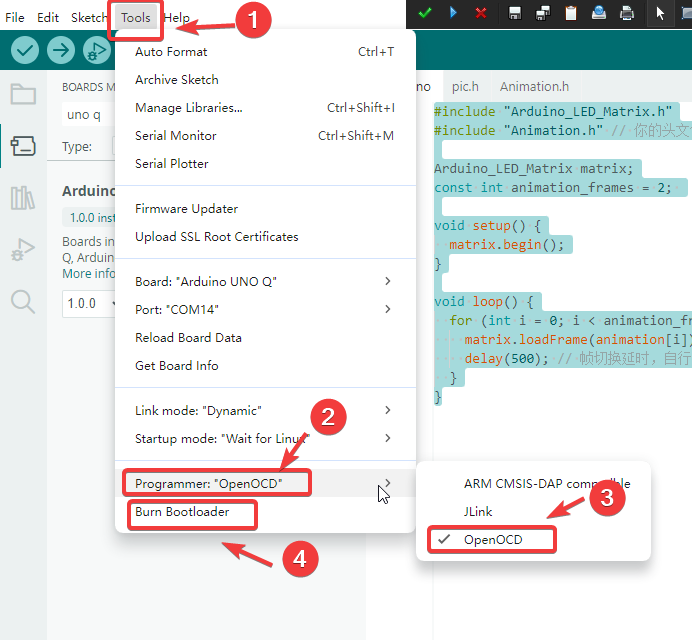Click the 'const int animation_frames = 2;' line
692x640 pixels.
553,188
